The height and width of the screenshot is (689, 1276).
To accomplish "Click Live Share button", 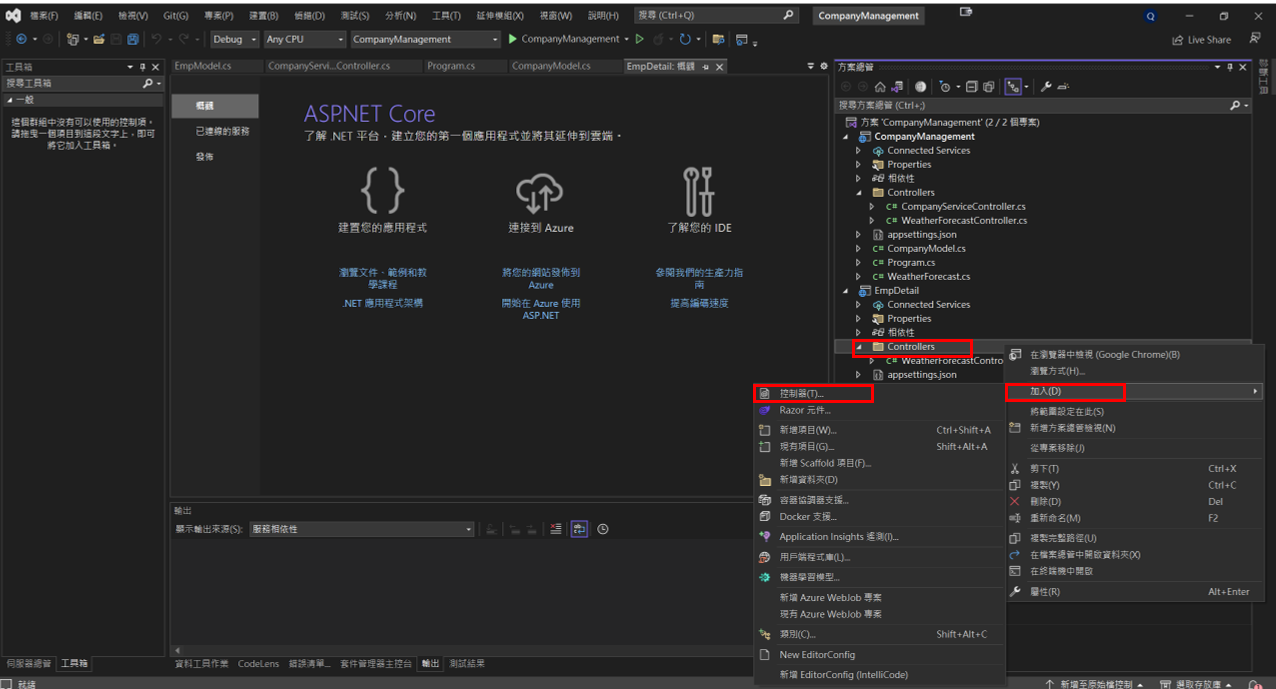I will (1201, 40).
